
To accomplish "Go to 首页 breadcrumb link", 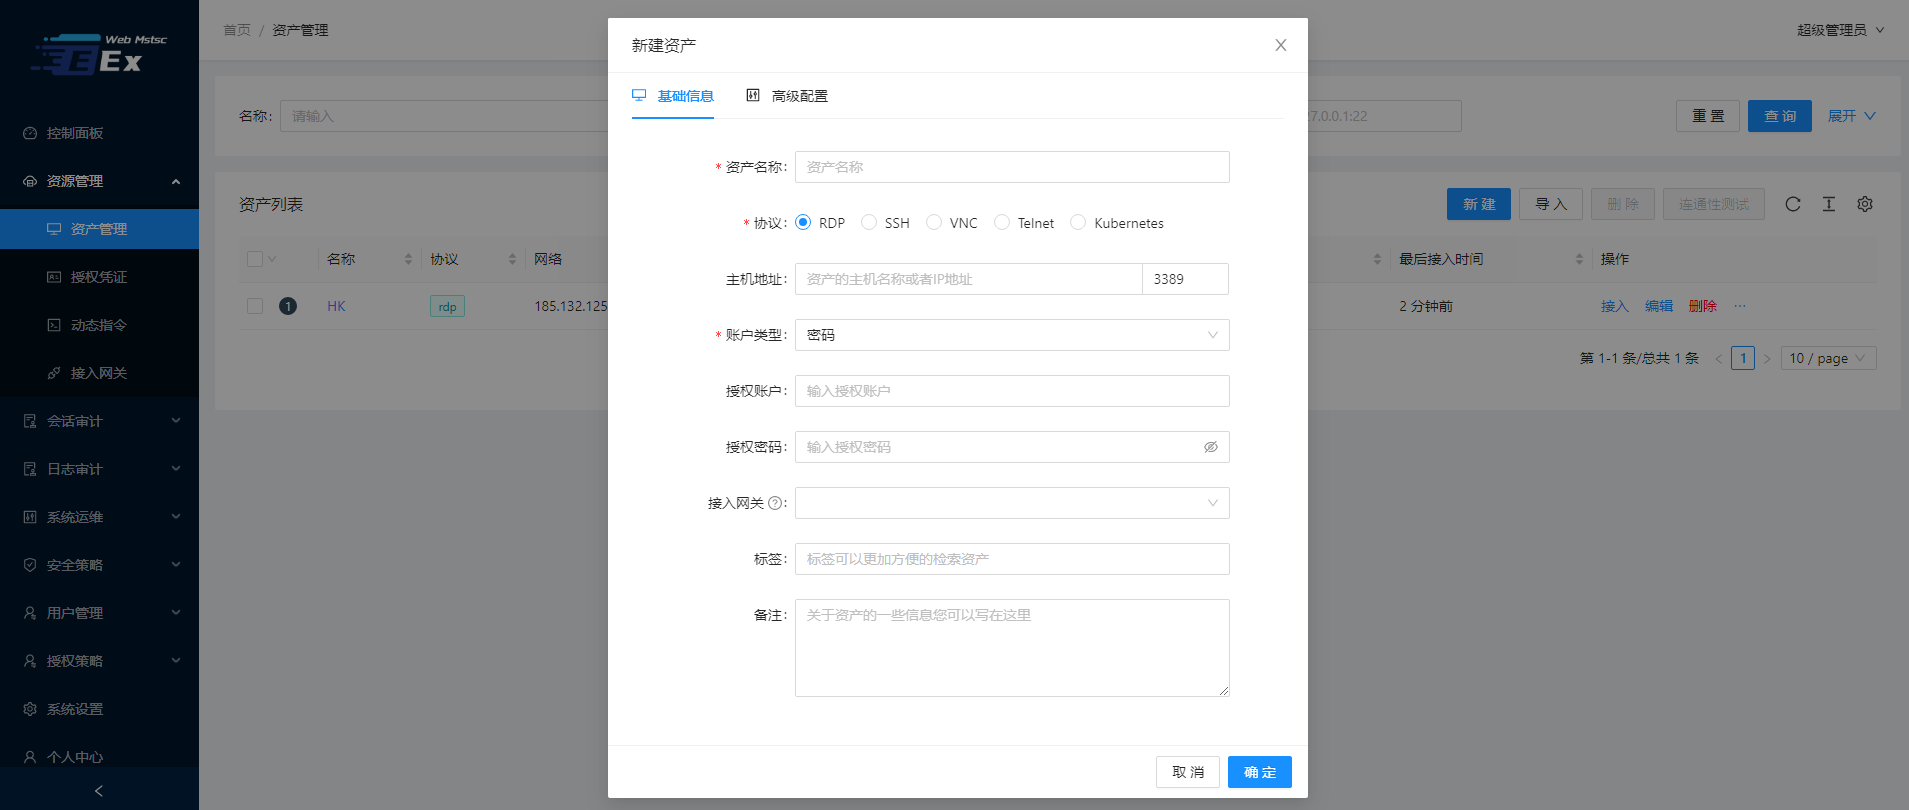I will click(237, 30).
